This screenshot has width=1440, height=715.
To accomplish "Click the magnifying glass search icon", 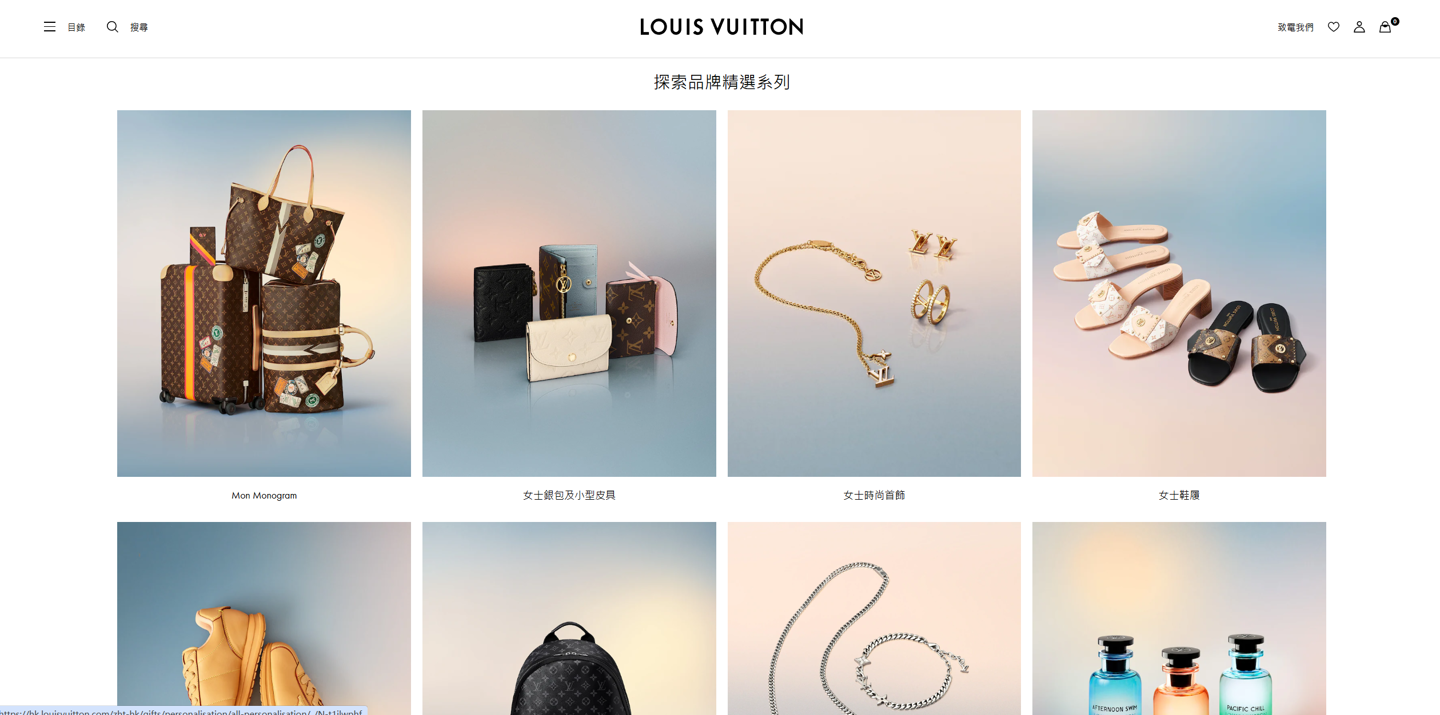I will click(112, 27).
